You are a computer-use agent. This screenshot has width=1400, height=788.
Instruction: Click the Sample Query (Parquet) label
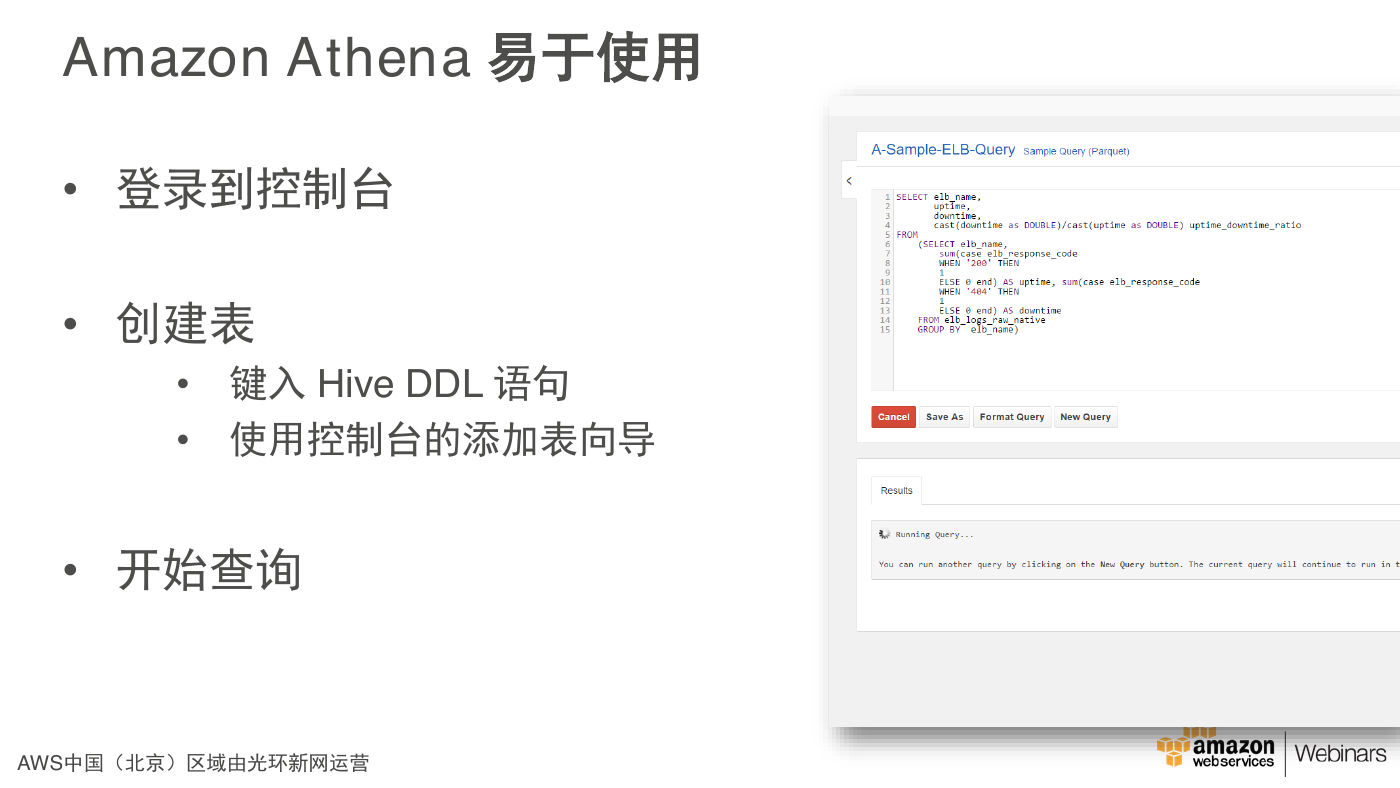pyautogui.click(x=1076, y=152)
